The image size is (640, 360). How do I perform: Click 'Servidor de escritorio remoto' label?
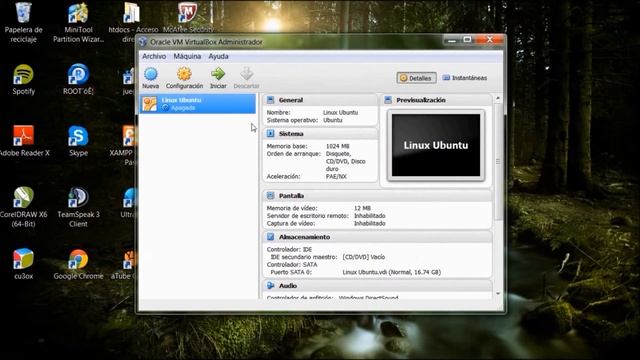[x=307, y=216]
